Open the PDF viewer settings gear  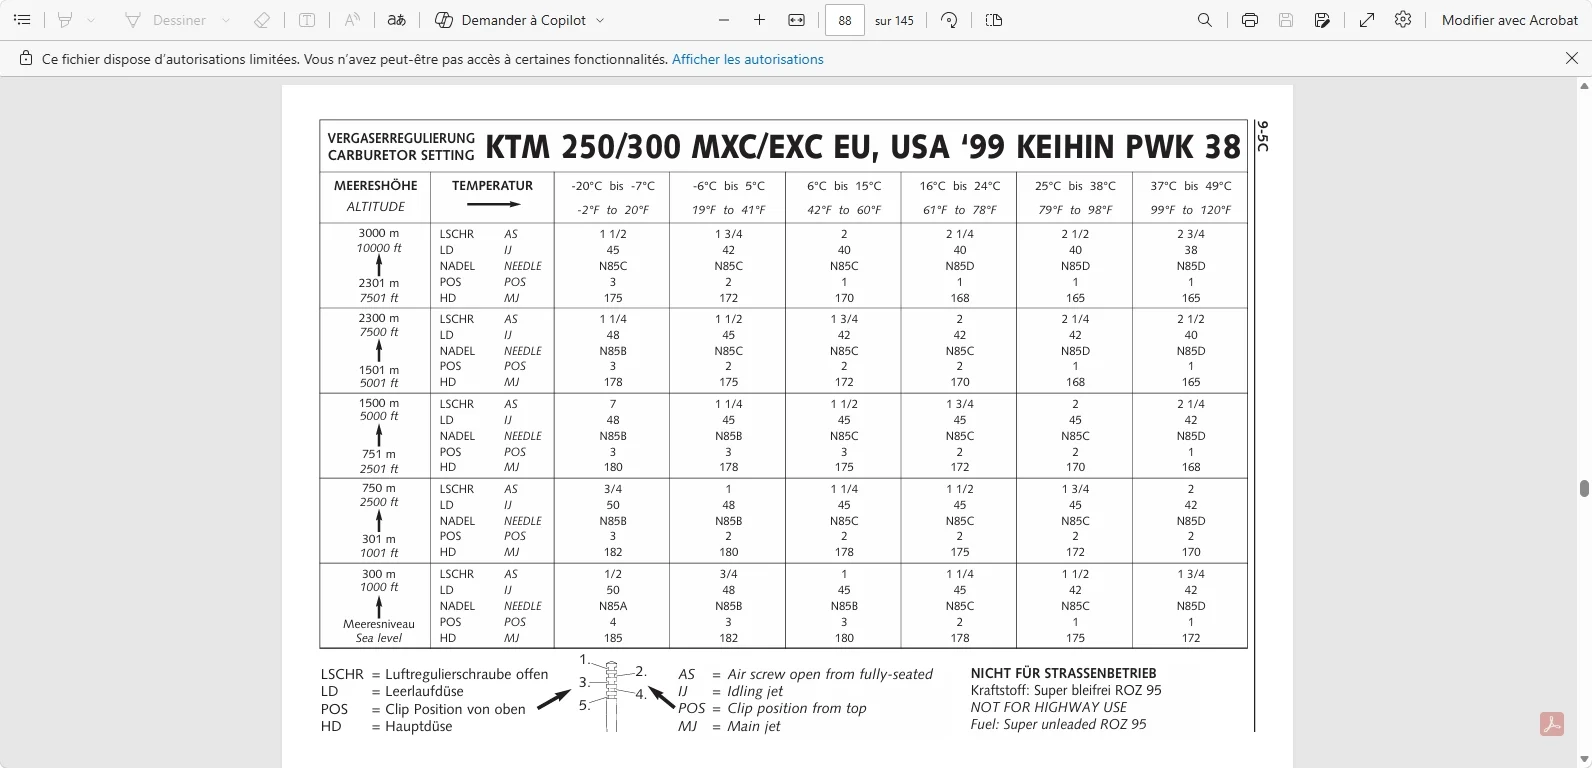pyautogui.click(x=1403, y=20)
